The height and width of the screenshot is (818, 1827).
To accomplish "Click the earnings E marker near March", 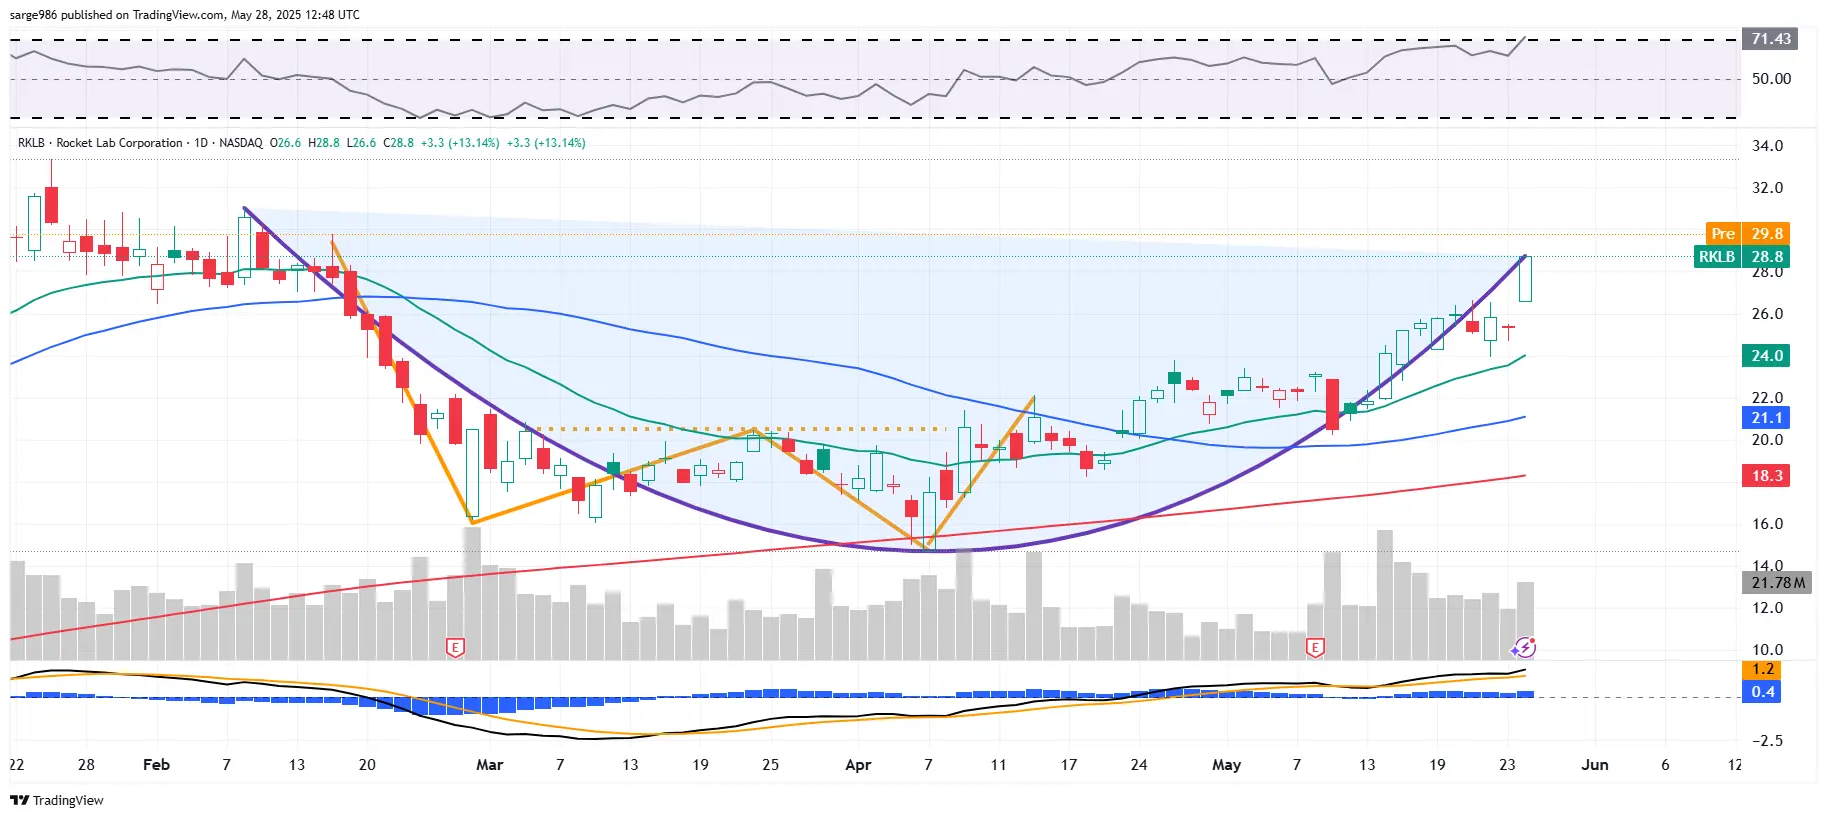I will pyautogui.click(x=455, y=648).
